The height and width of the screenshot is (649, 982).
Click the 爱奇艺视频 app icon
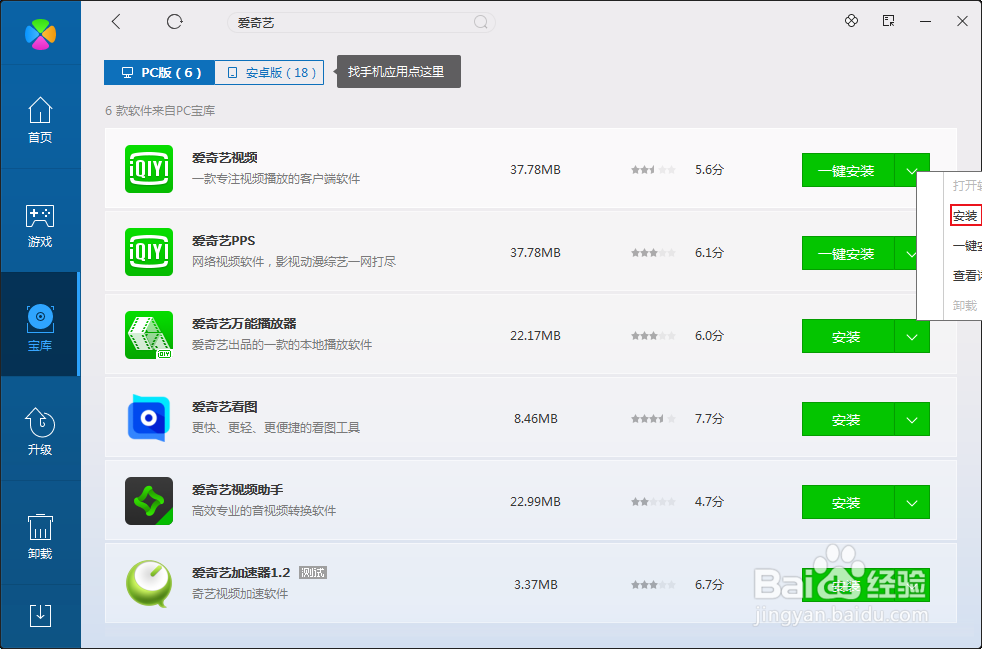[148, 169]
